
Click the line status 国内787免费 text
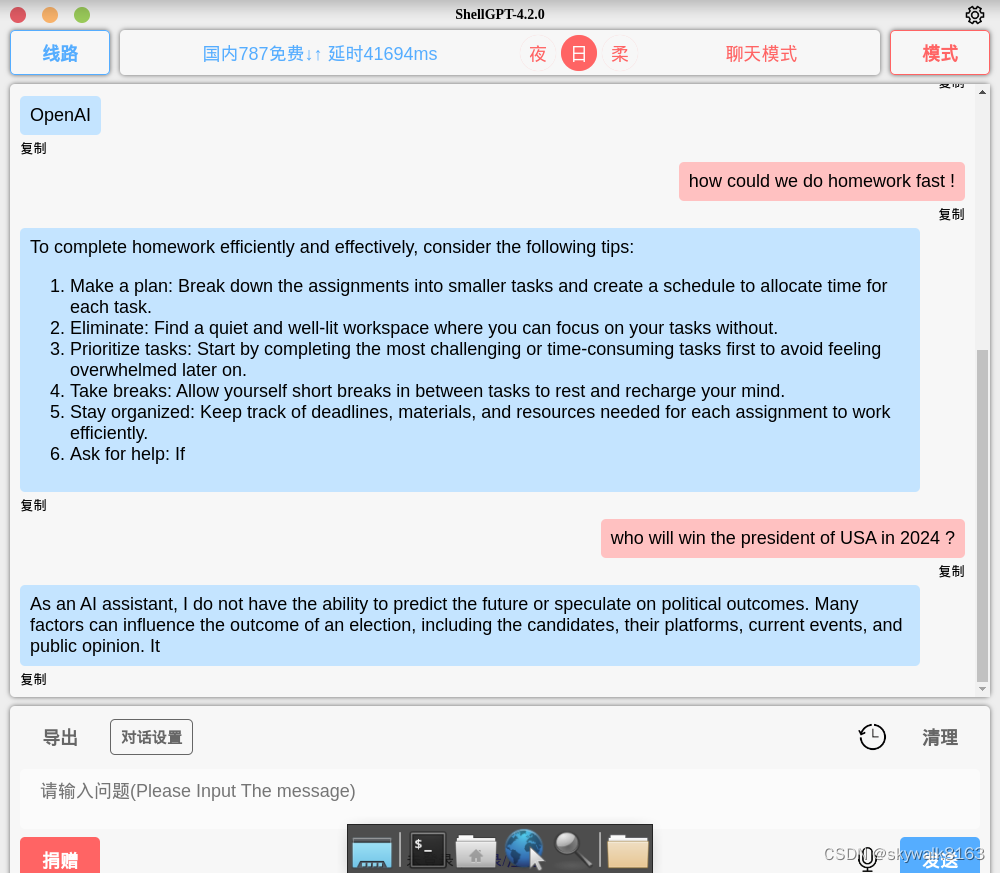tap(320, 54)
